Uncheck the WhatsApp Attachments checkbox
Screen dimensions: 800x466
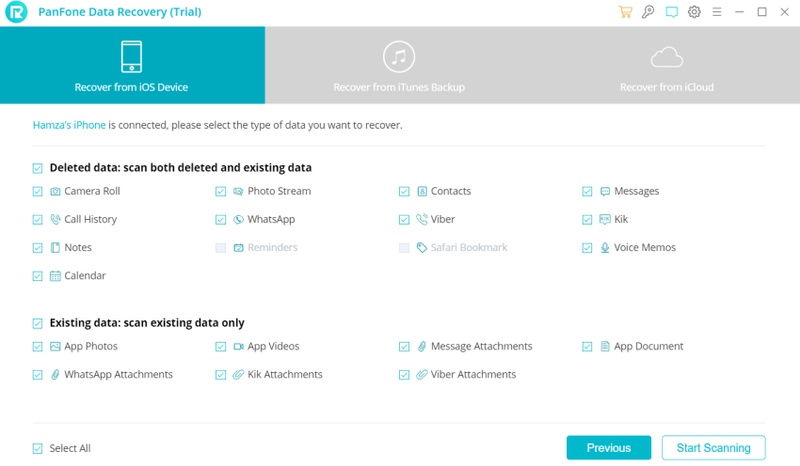coord(37,375)
